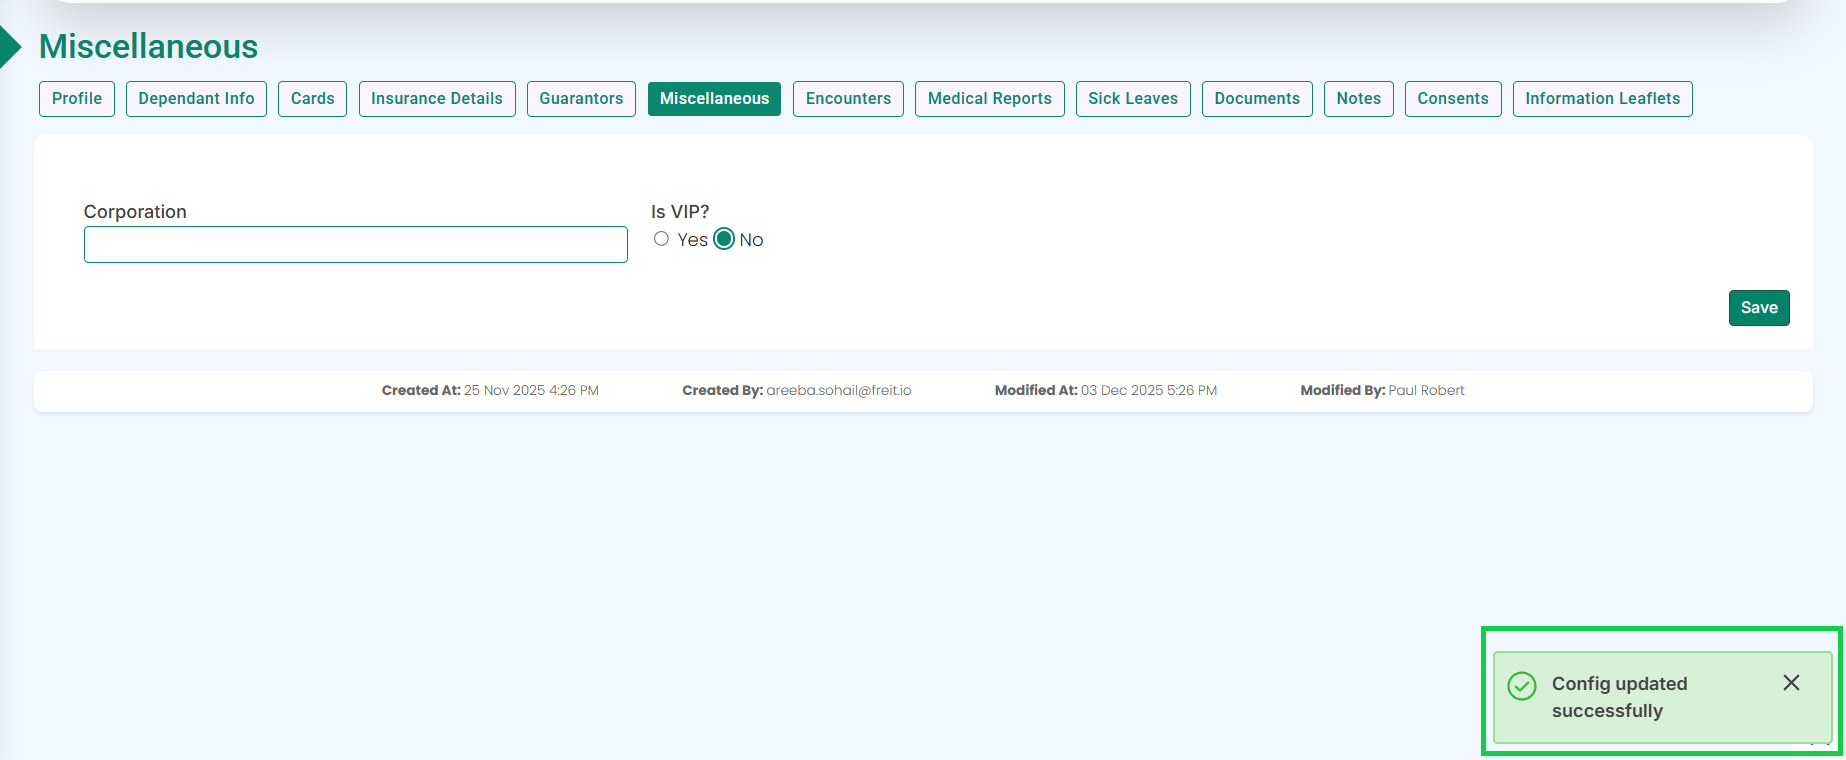
Task: Select Yes for Is VIP
Action: (x=661, y=239)
